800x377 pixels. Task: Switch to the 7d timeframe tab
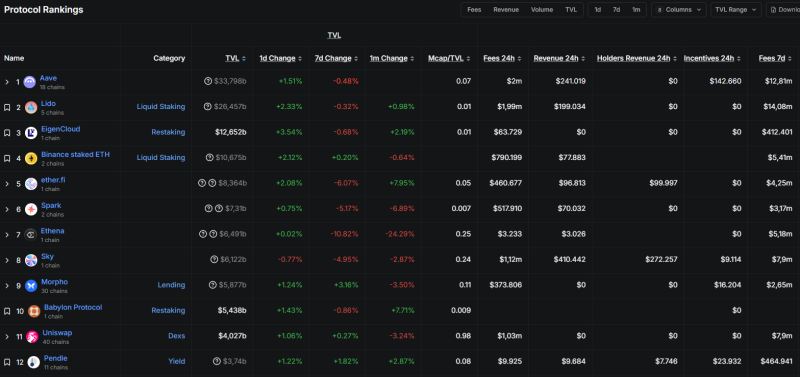point(616,10)
